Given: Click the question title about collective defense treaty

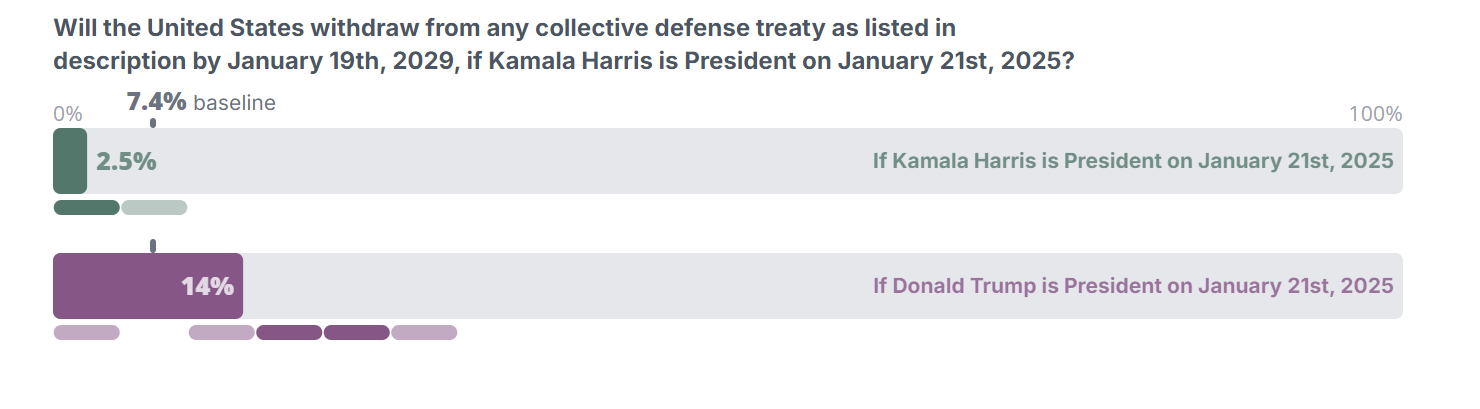Looking at the screenshot, I should coord(563,44).
